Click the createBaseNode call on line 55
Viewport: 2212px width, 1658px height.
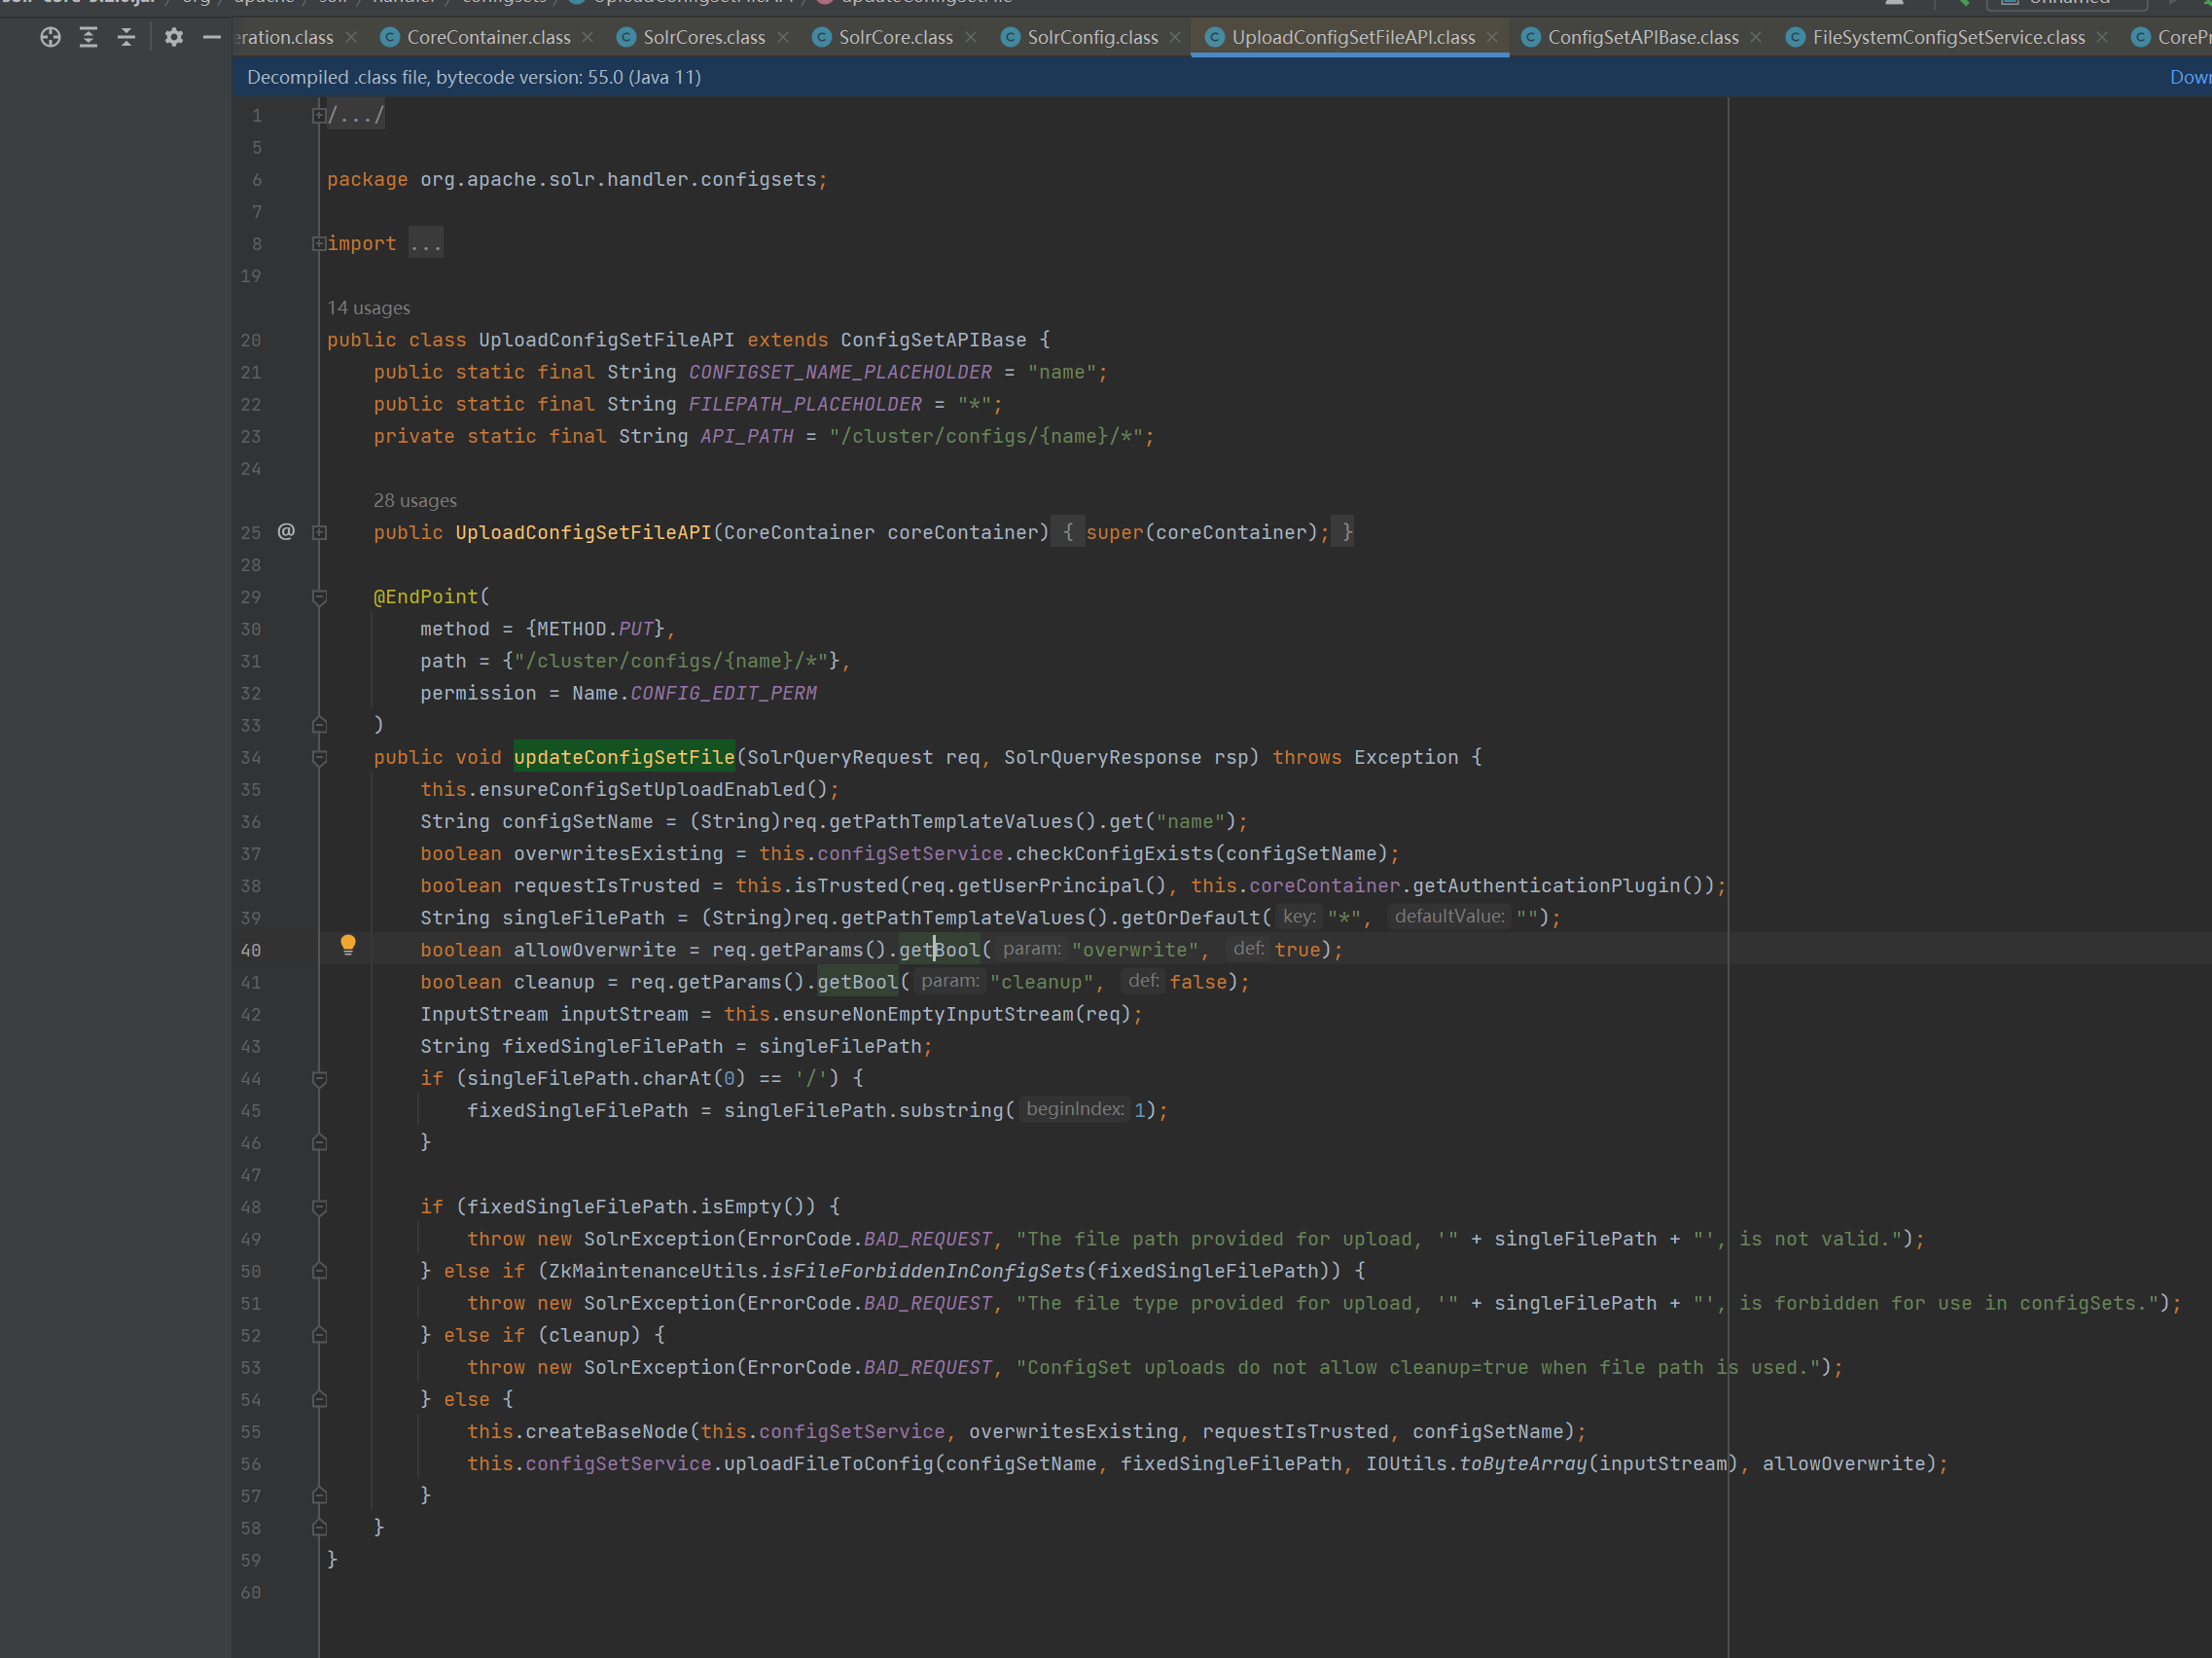(607, 1431)
